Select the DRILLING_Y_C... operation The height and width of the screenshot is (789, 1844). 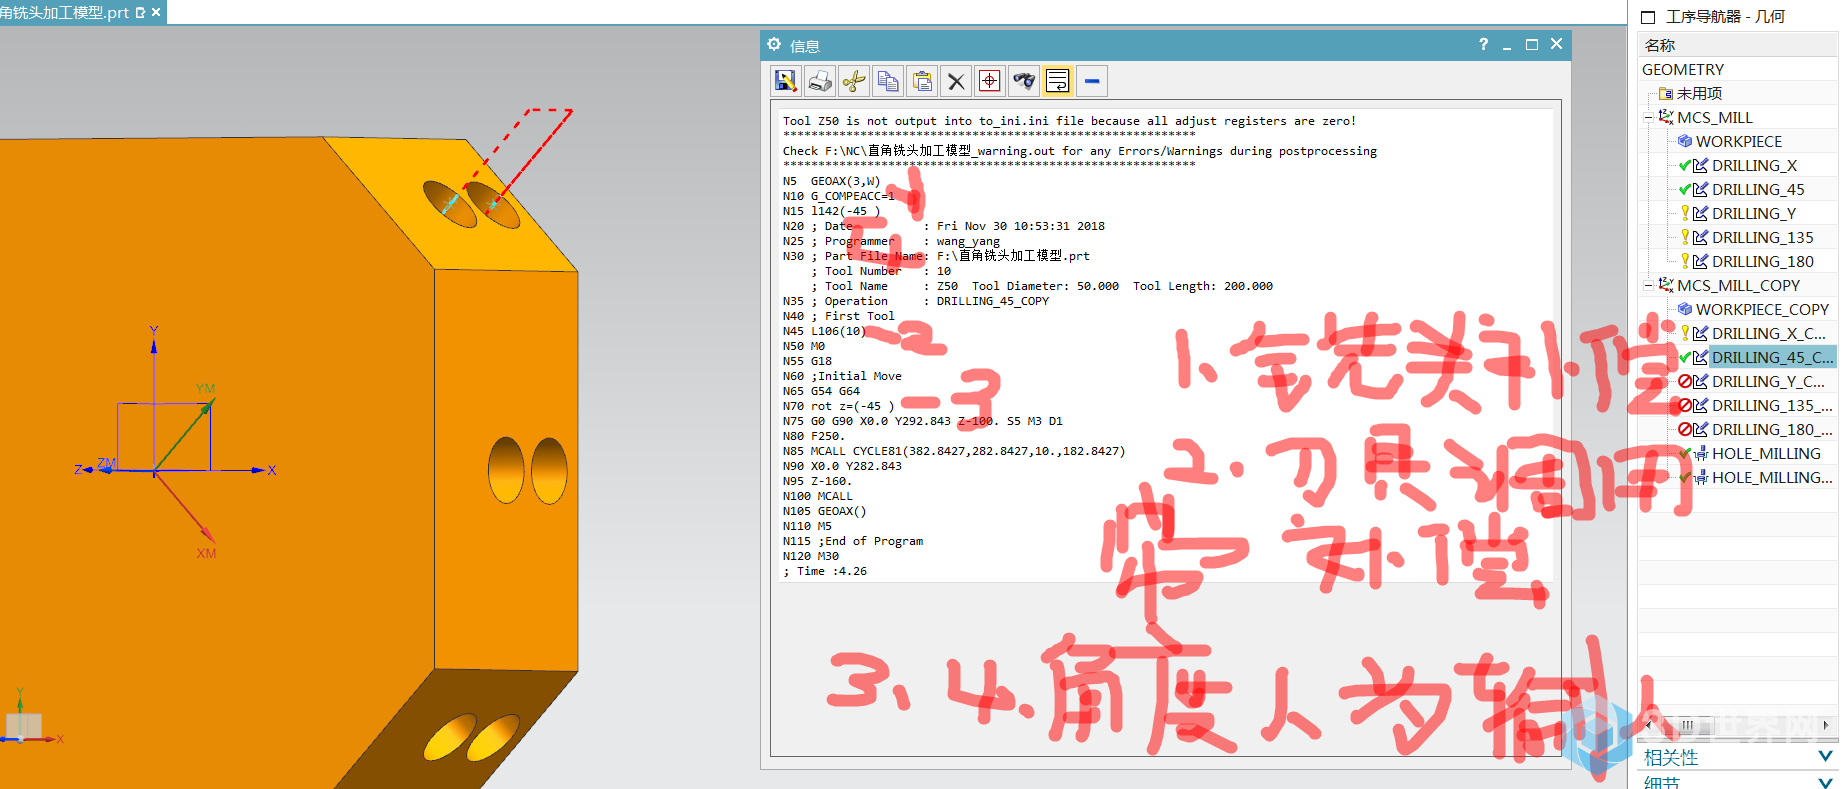click(1768, 381)
